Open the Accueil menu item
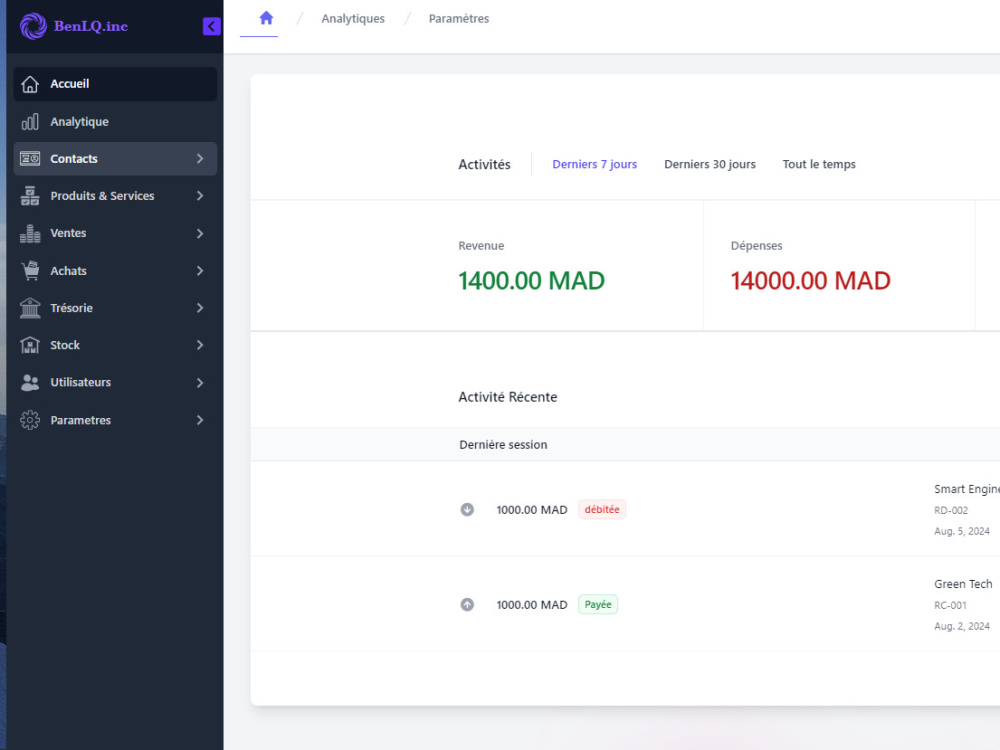The image size is (1000, 750). 115,84
